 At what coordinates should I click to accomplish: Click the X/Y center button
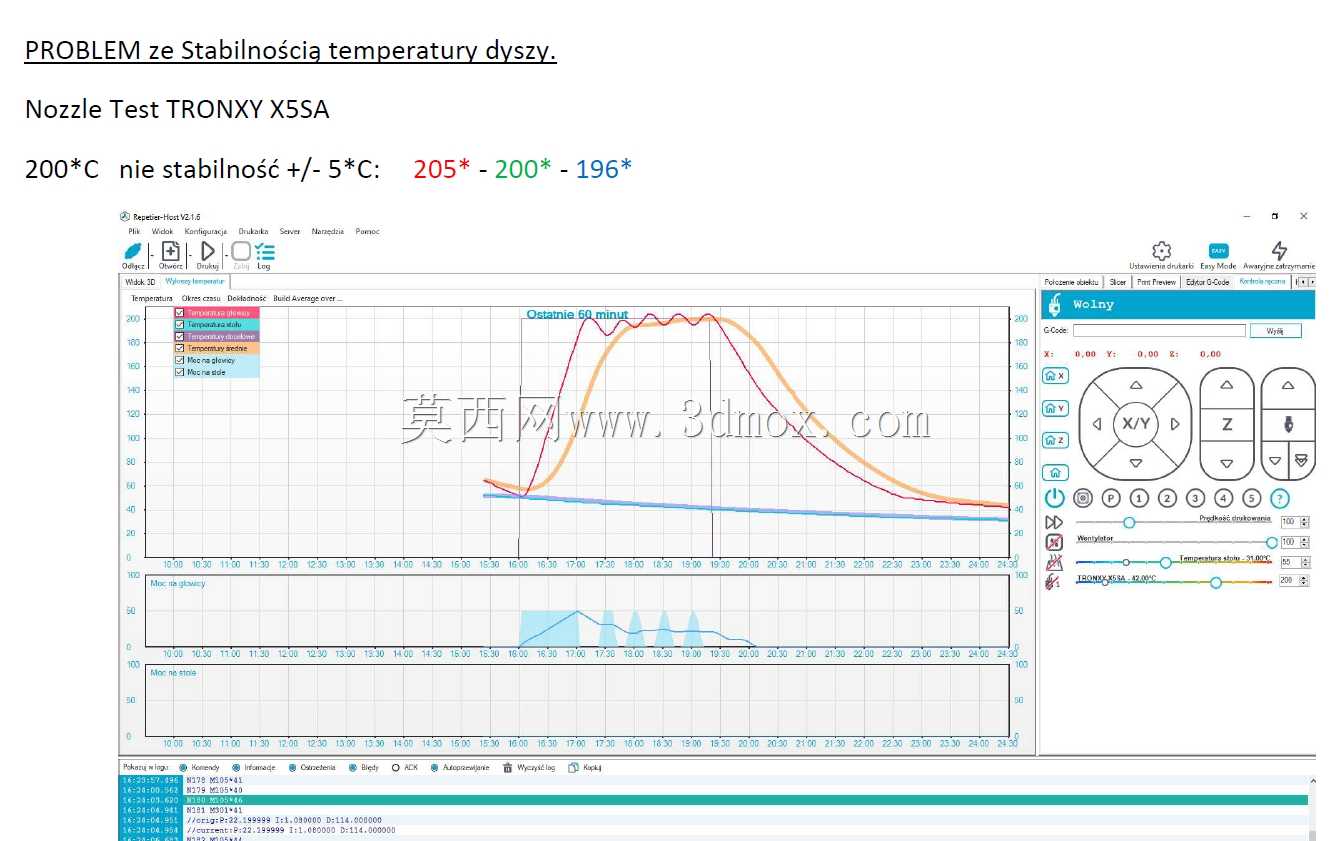pyautogui.click(x=1136, y=424)
